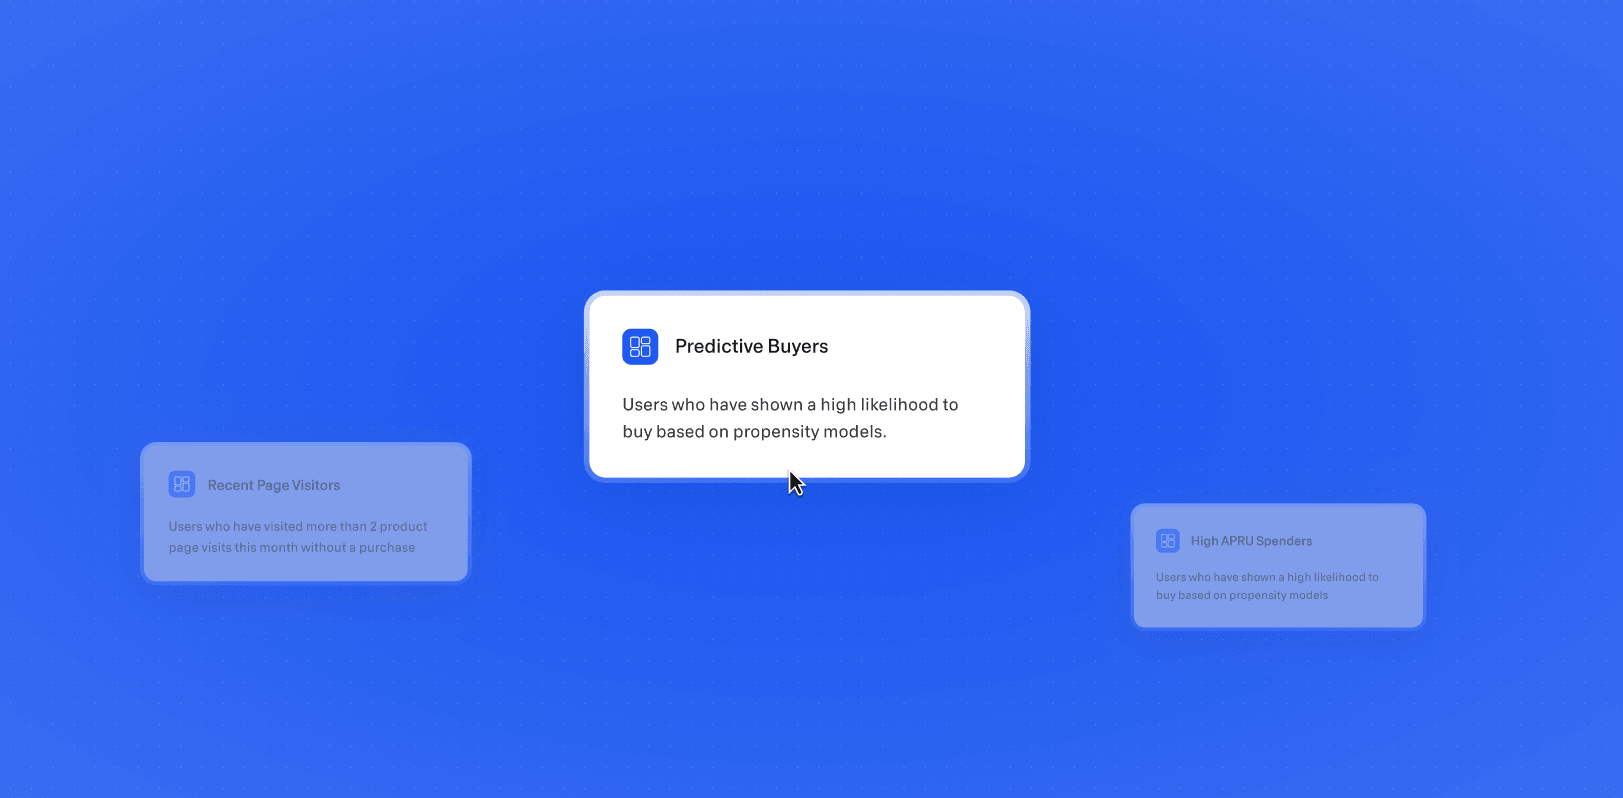The image size is (1623, 798).
Task: Click the word "Recent" in the left card title
Action: pyautogui.click(x=230, y=486)
